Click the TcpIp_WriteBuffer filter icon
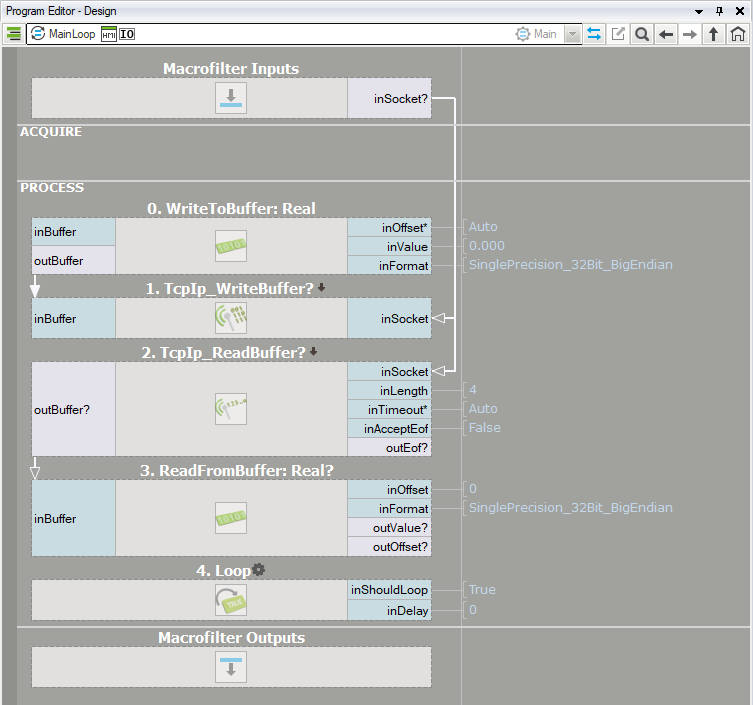753x705 pixels. tap(231, 317)
